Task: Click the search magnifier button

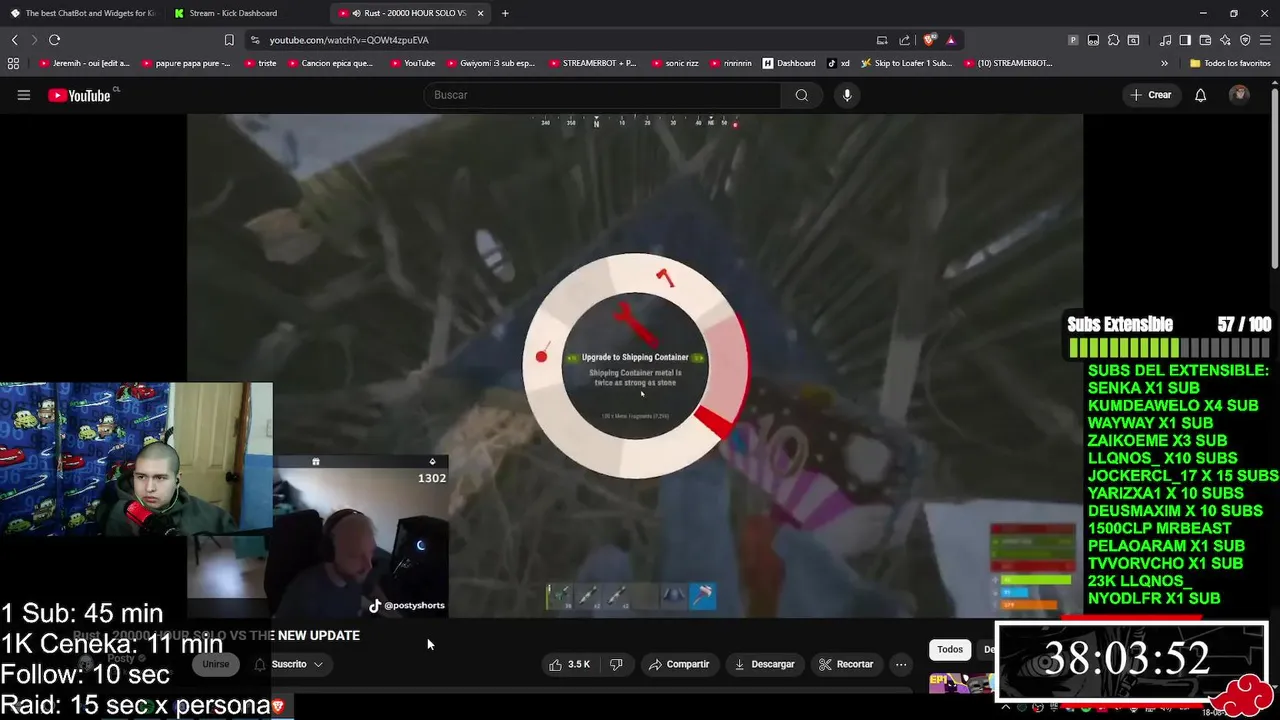Action: 802,95
